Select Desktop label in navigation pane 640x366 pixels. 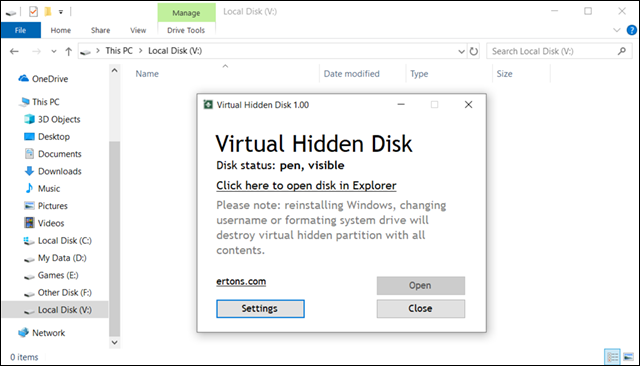54,137
